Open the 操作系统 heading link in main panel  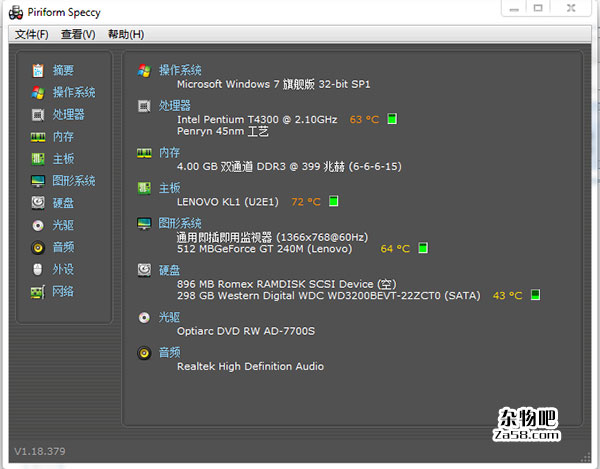pyautogui.click(x=180, y=70)
